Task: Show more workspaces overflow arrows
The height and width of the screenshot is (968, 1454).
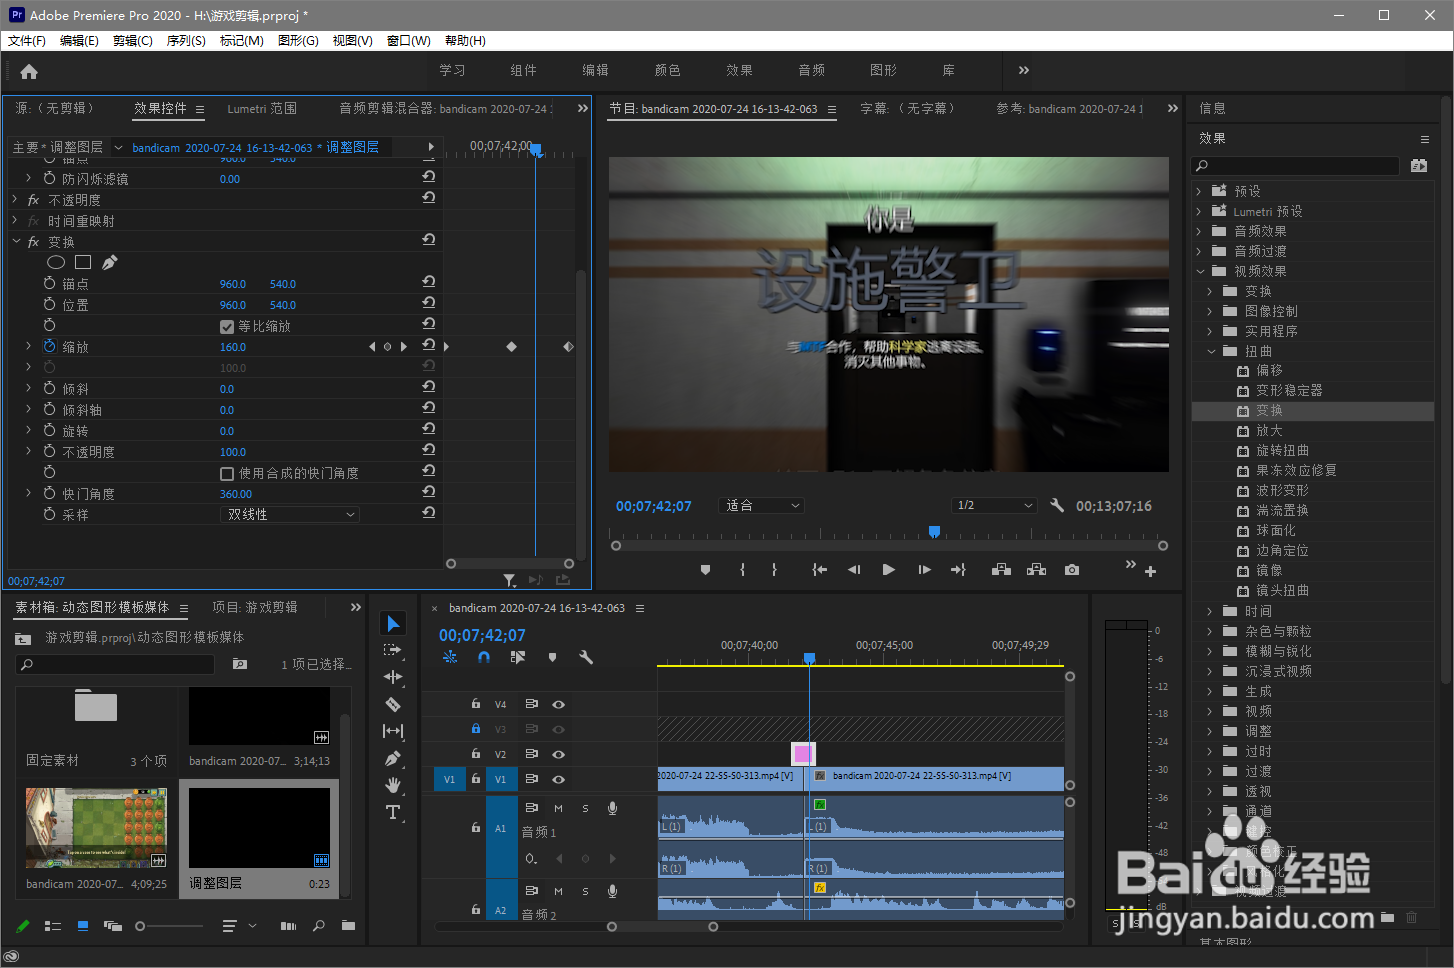Action: tap(1023, 70)
